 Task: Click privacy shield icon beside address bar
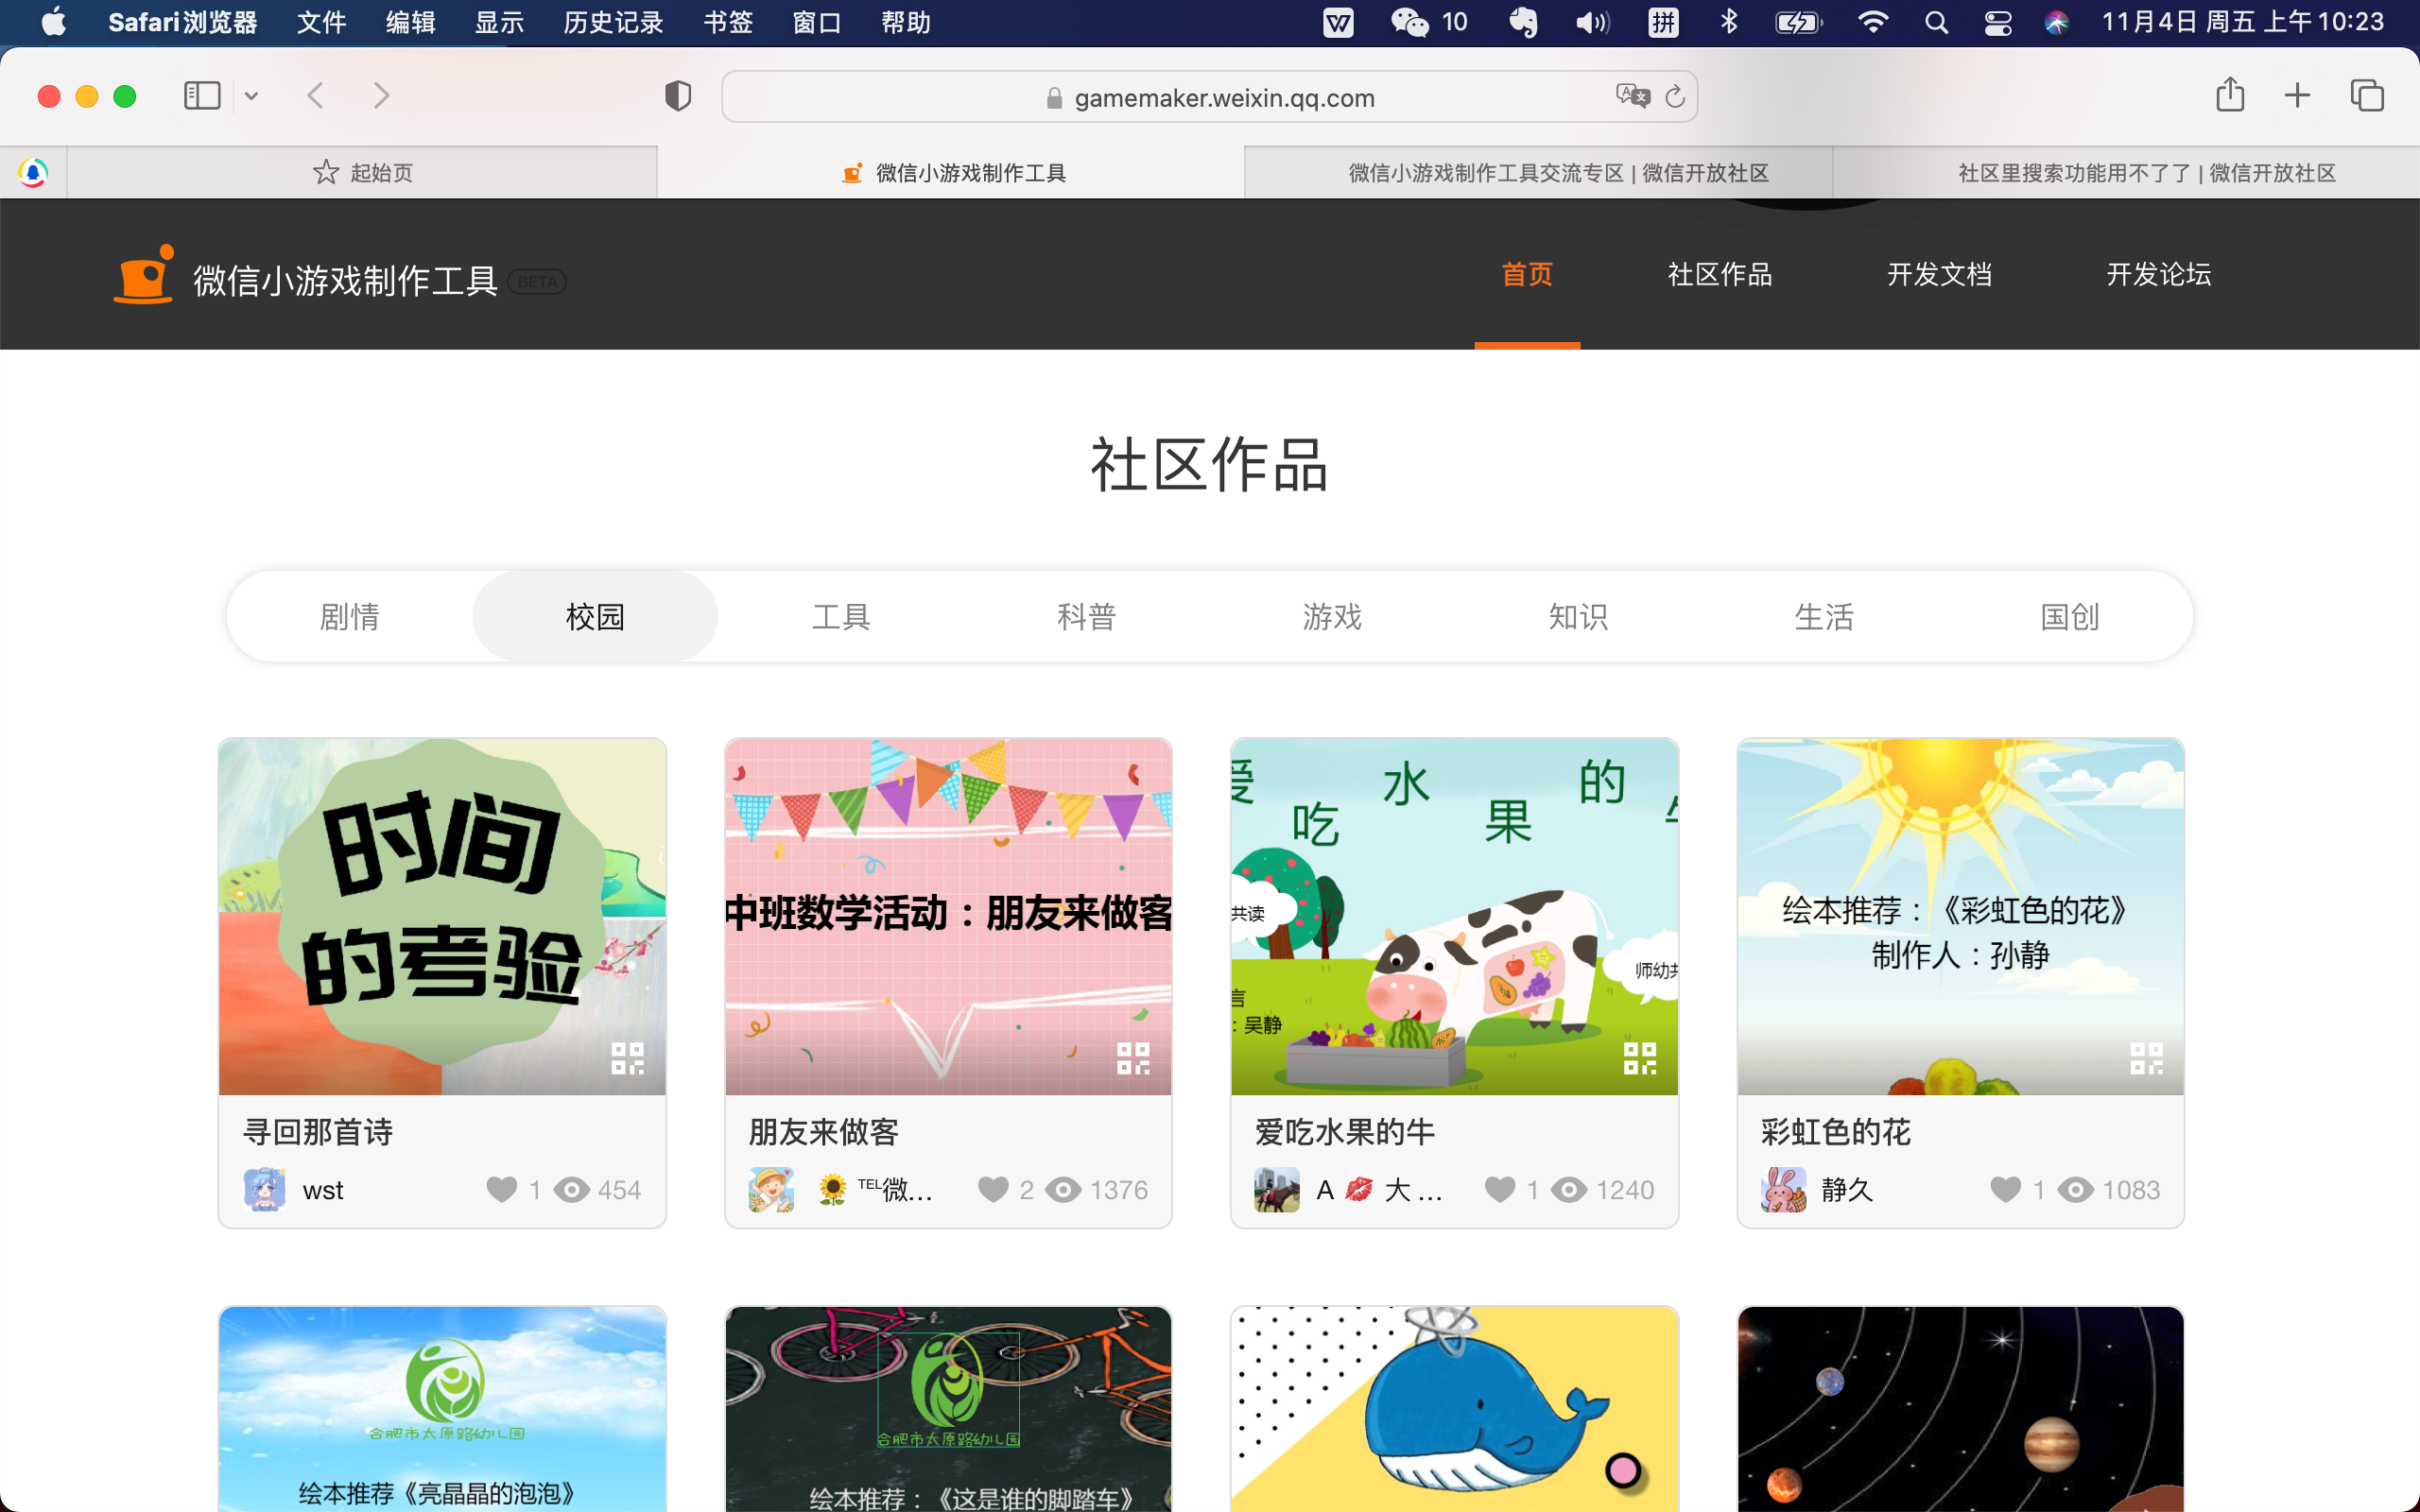[678, 96]
